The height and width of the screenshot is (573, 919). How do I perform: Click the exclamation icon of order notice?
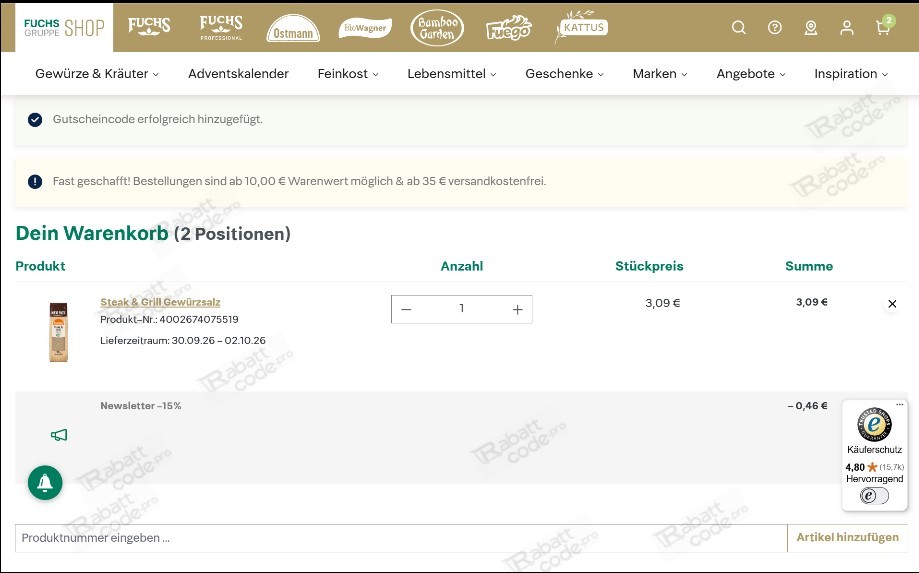coord(35,182)
